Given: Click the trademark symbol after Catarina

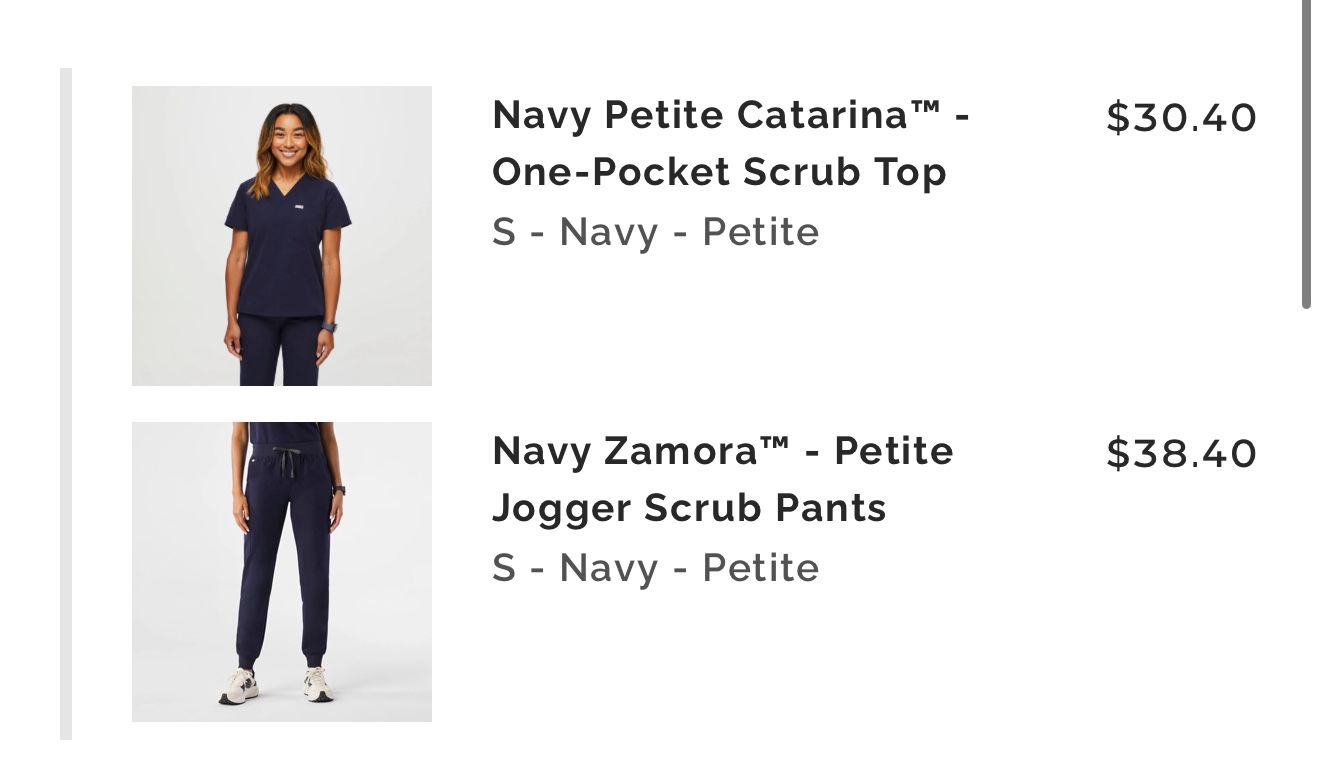Looking at the screenshot, I should 926,108.
